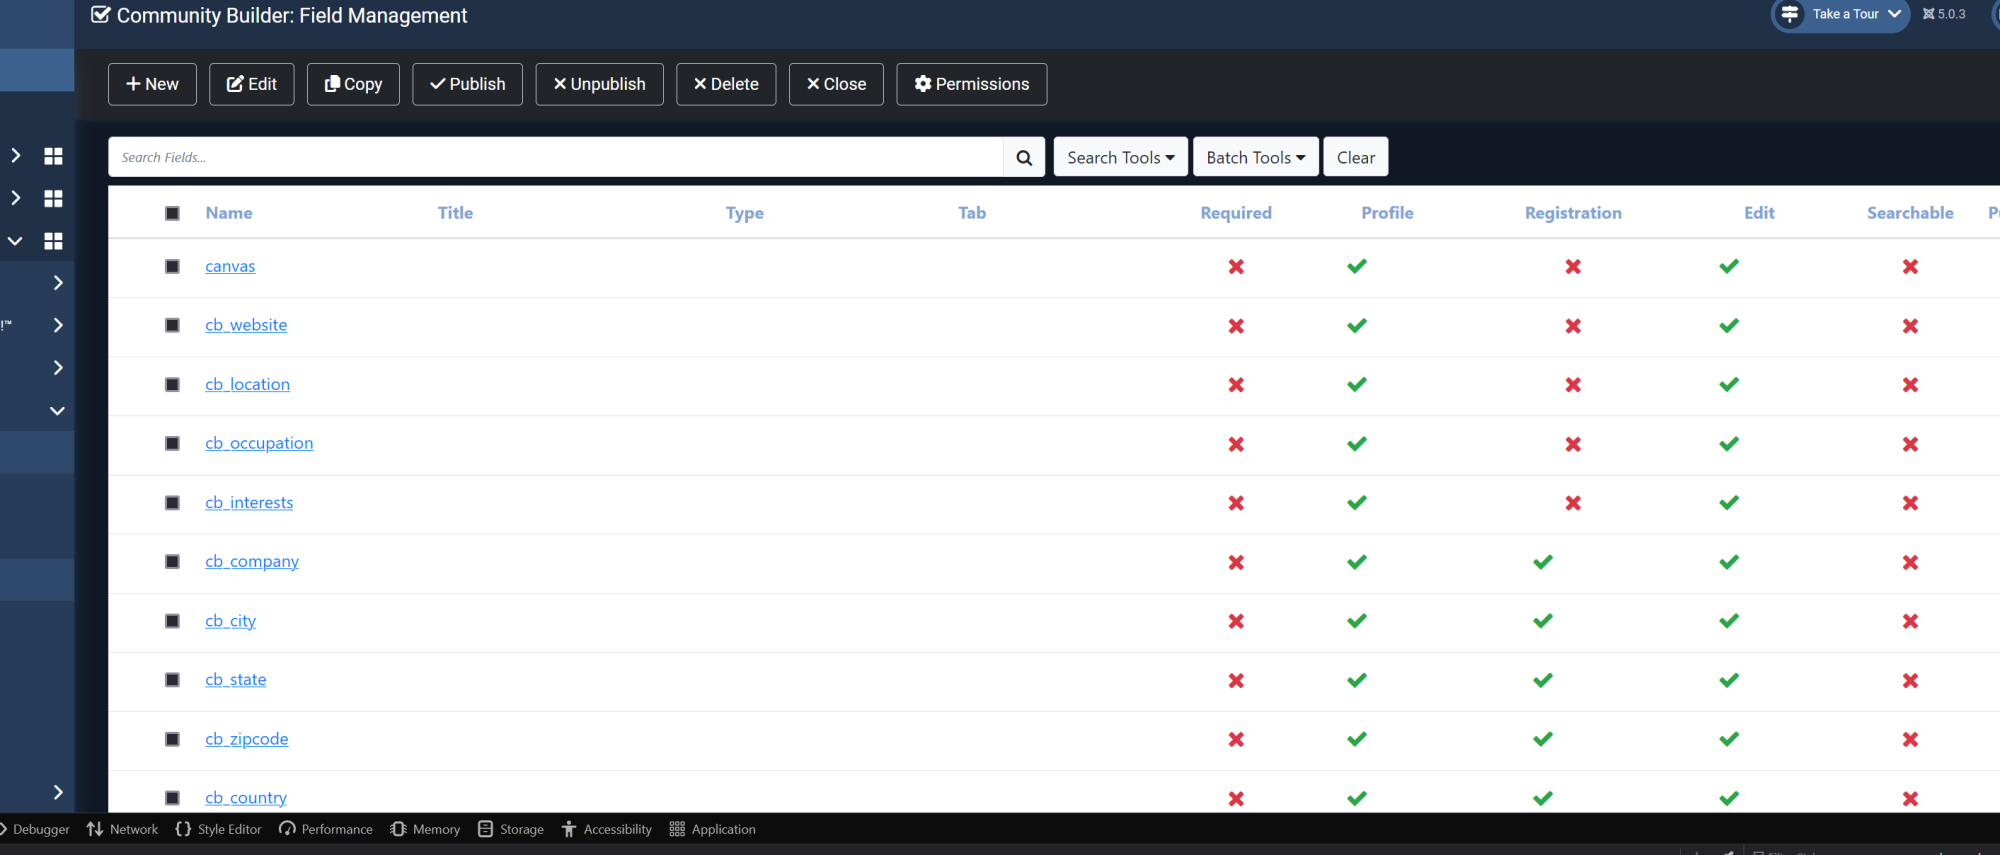Toggle Required status for cb_city
2000x855 pixels.
1236,621
